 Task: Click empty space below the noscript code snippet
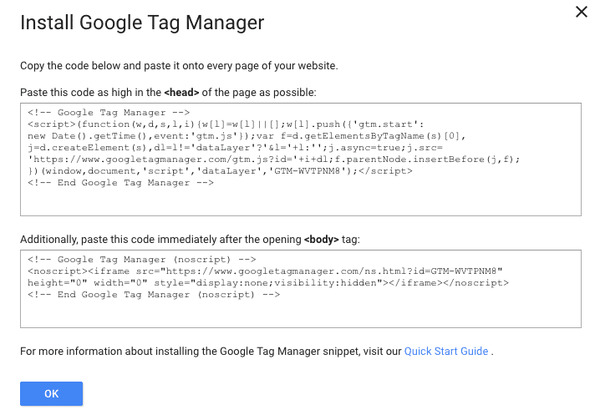coord(301,314)
